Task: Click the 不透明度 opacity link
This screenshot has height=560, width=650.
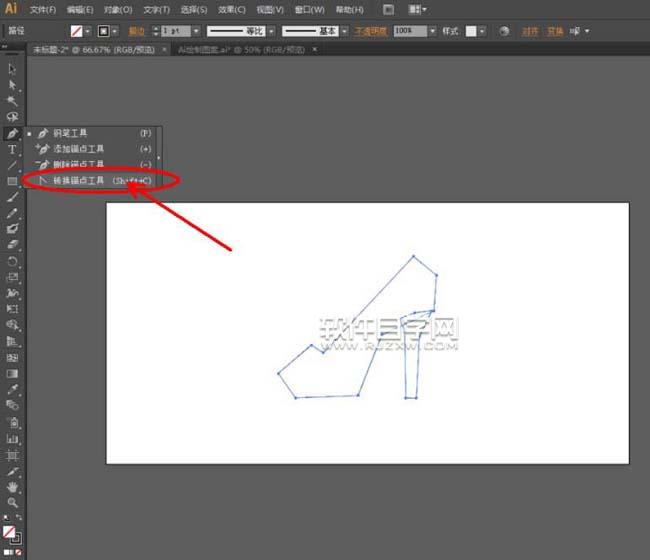Action: pyautogui.click(x=371, y=31)
